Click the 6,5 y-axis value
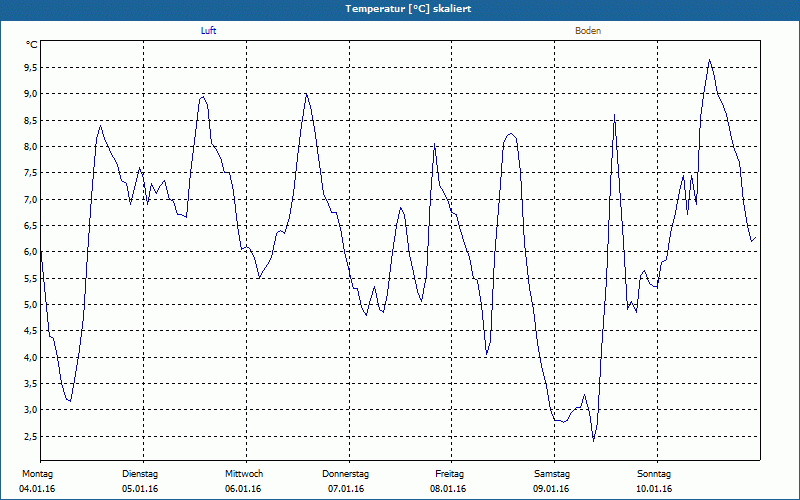 (32, 226)
